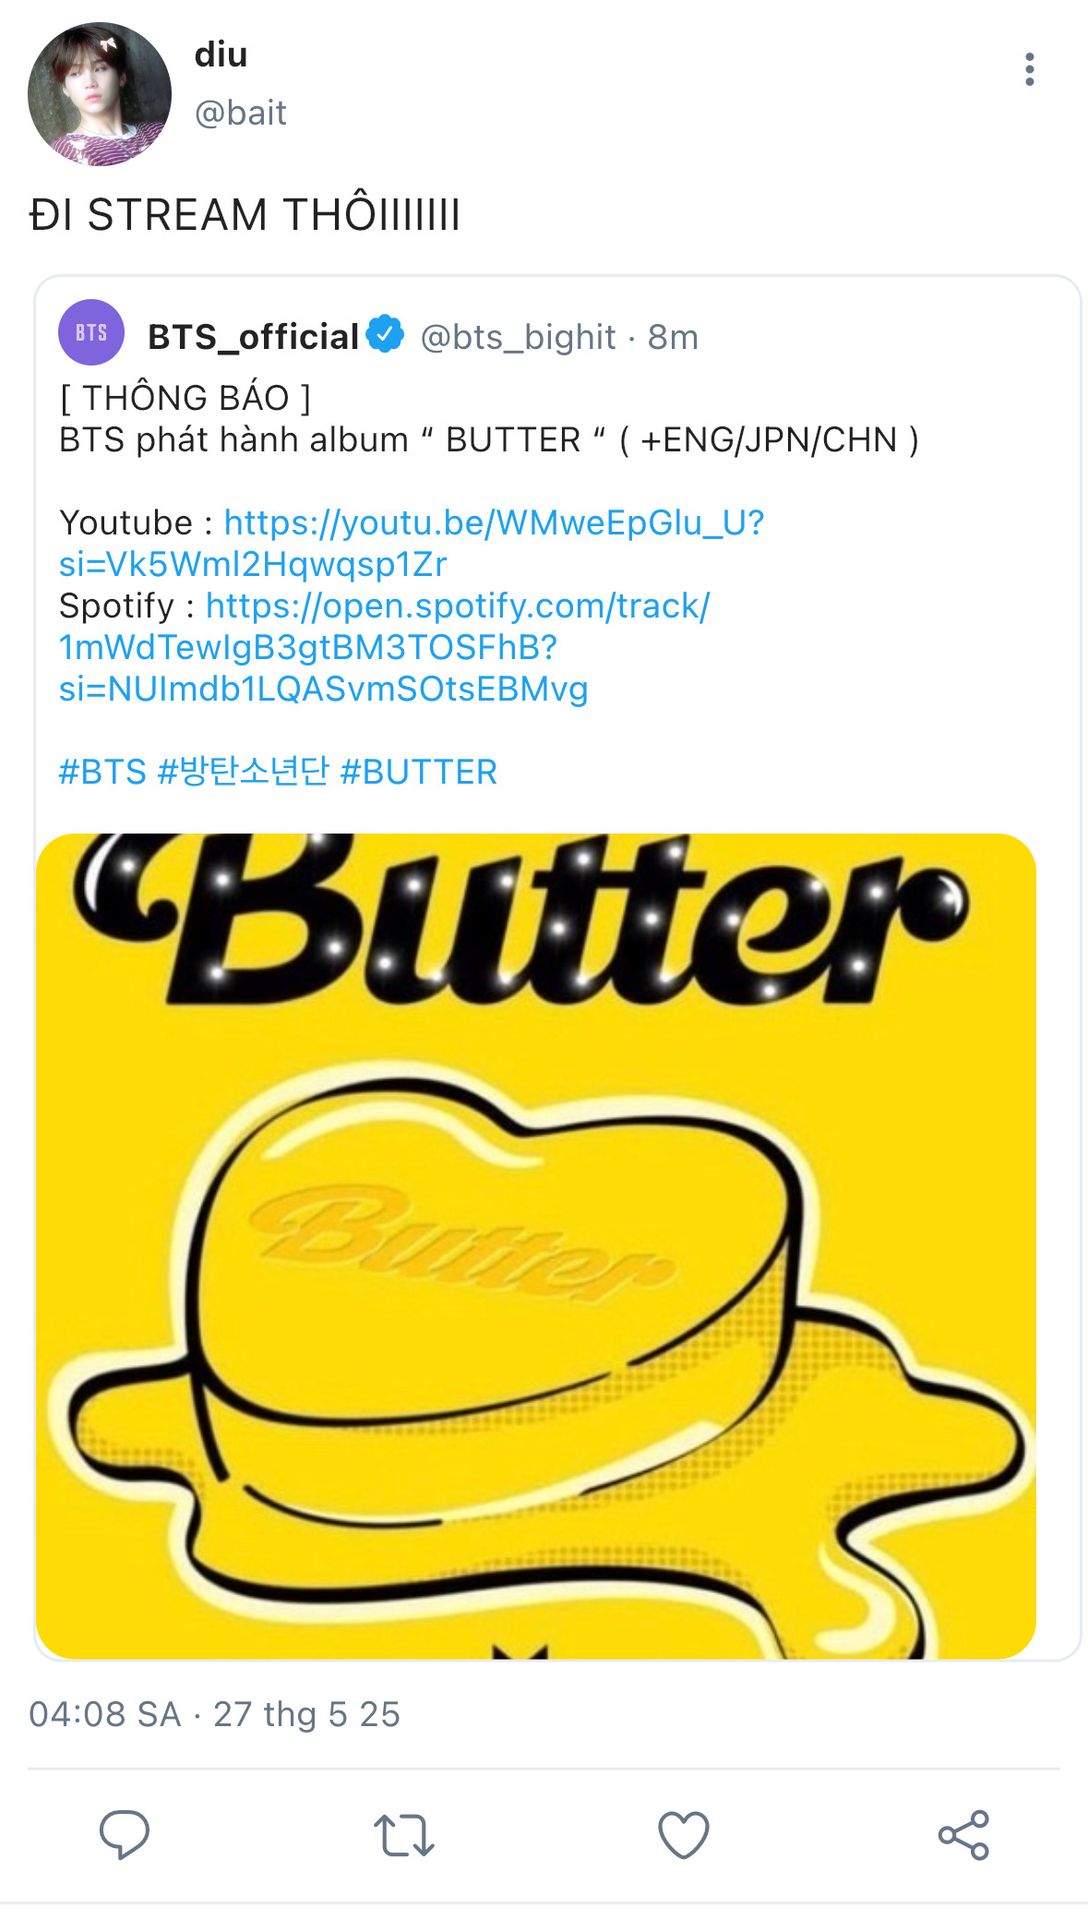The height and width of the screenshot is (1920, 1088).
Task: Tap the display name diu
Action: coord(221,55)
